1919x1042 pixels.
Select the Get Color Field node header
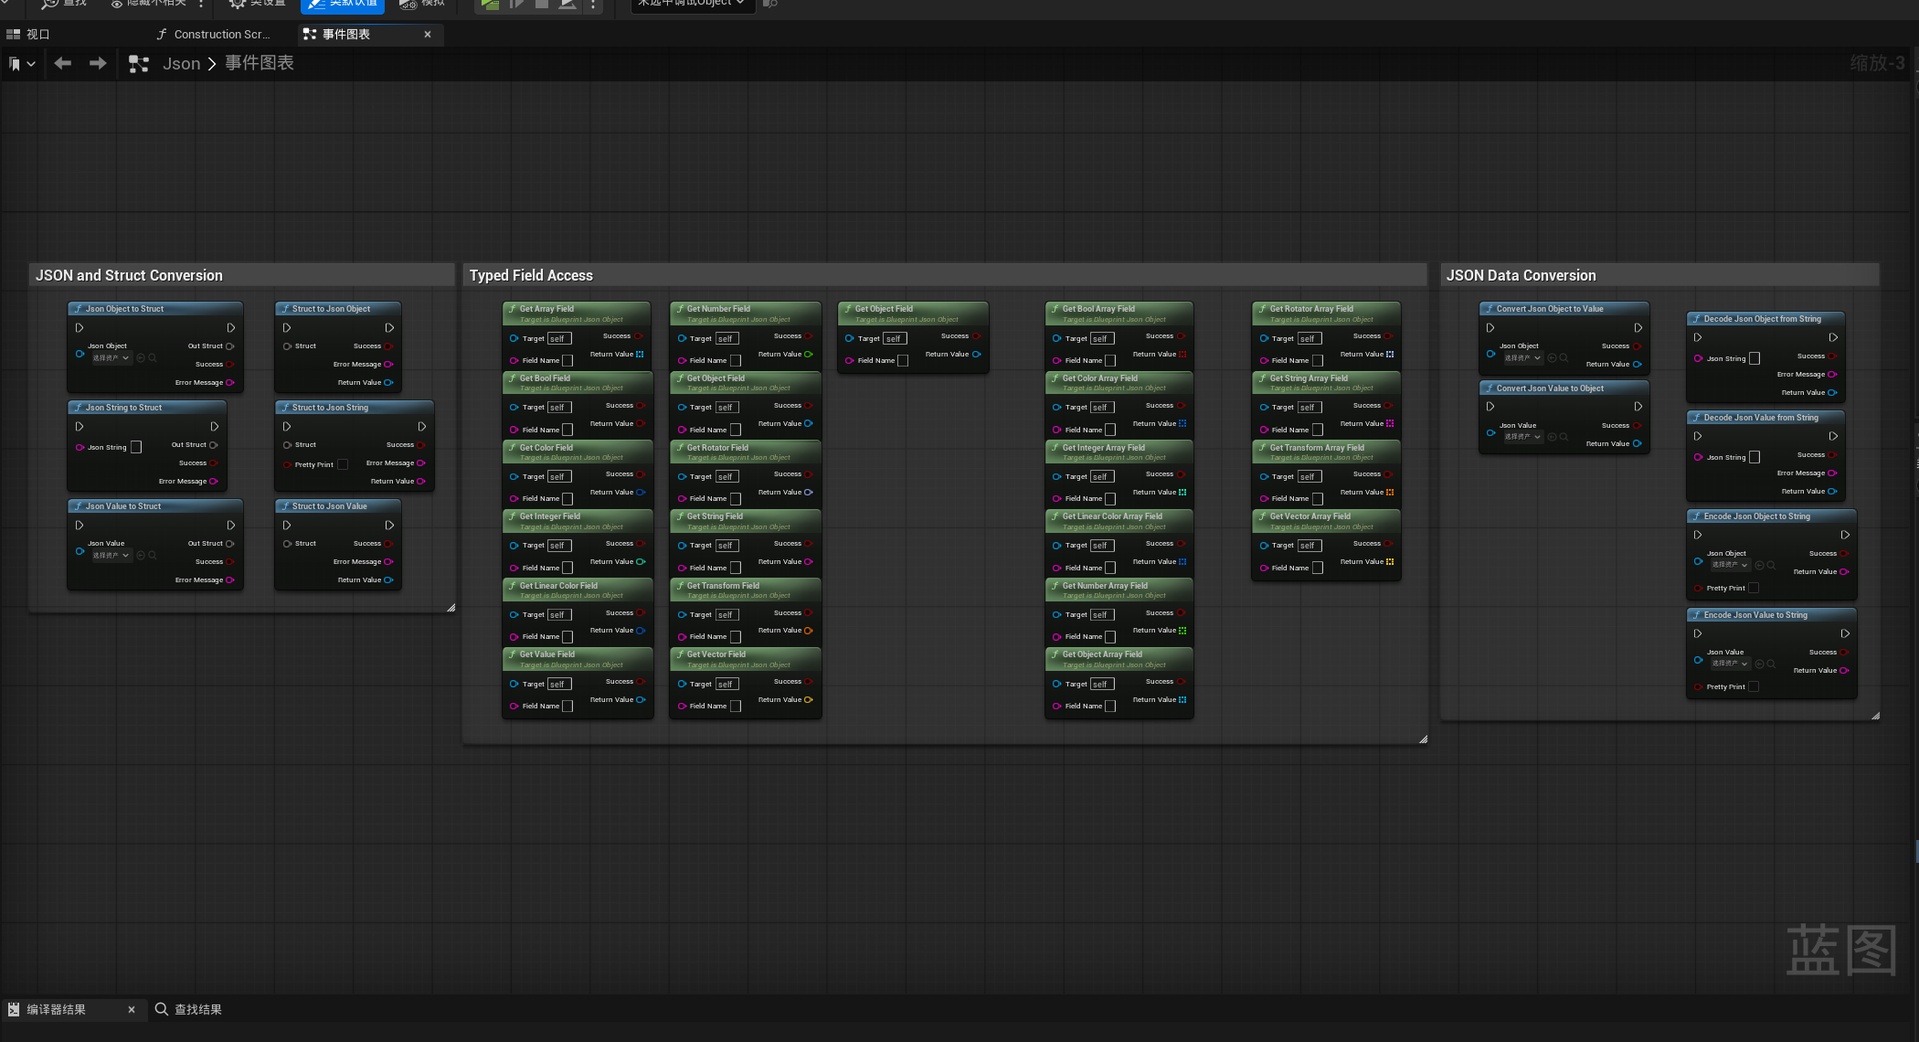pos(577,453)
